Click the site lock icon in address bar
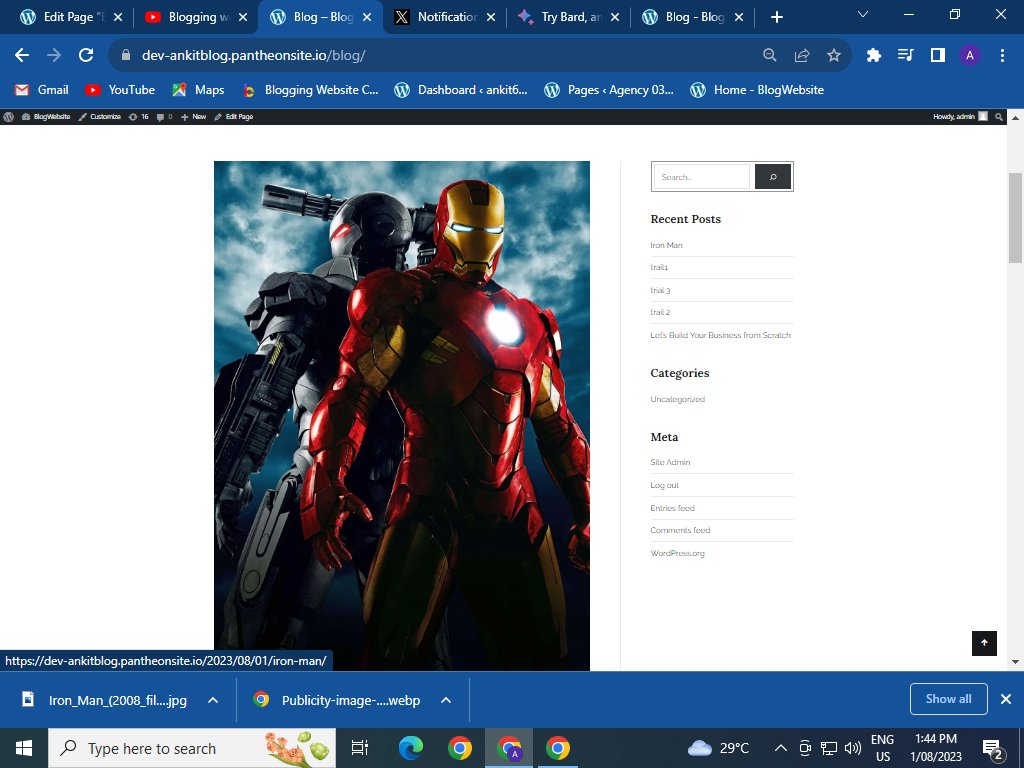The image size is (1024, 768). coord(126,56)
